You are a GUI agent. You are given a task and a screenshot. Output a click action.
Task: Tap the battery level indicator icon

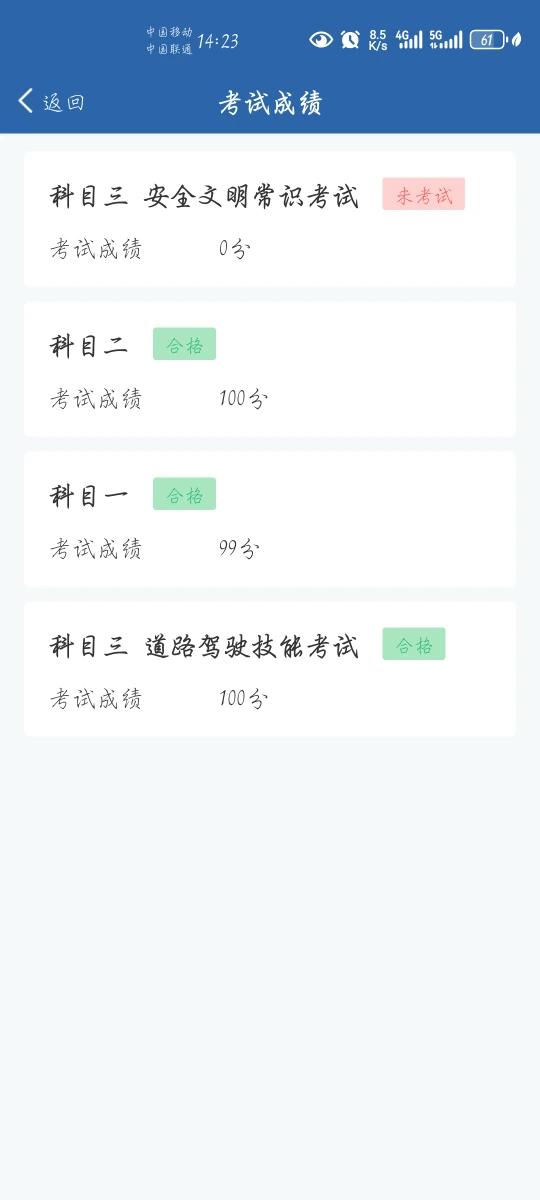point(488,40)
